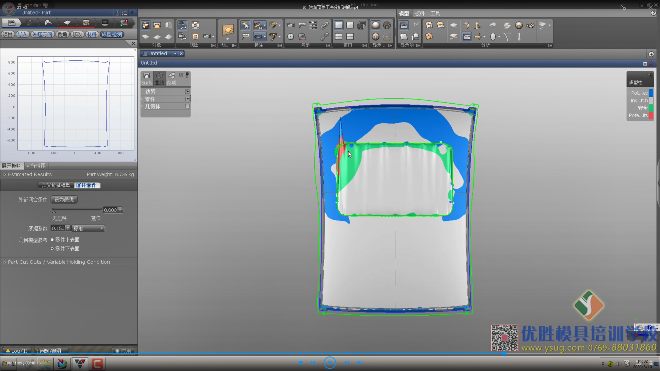Click the wireframe sphere display icon

point(387,25)
